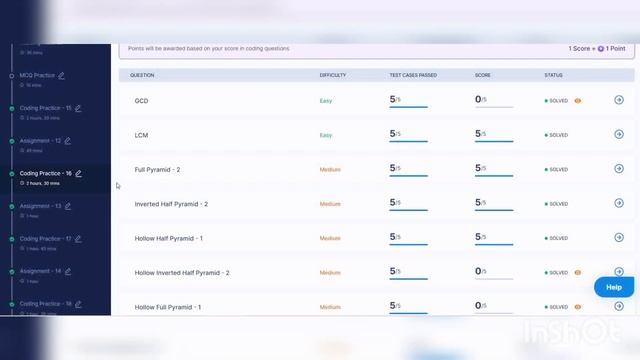This screenshot has width=640, height=360.
Task: Open Assignment - 13 in sidebar
Action: [40, 206]
